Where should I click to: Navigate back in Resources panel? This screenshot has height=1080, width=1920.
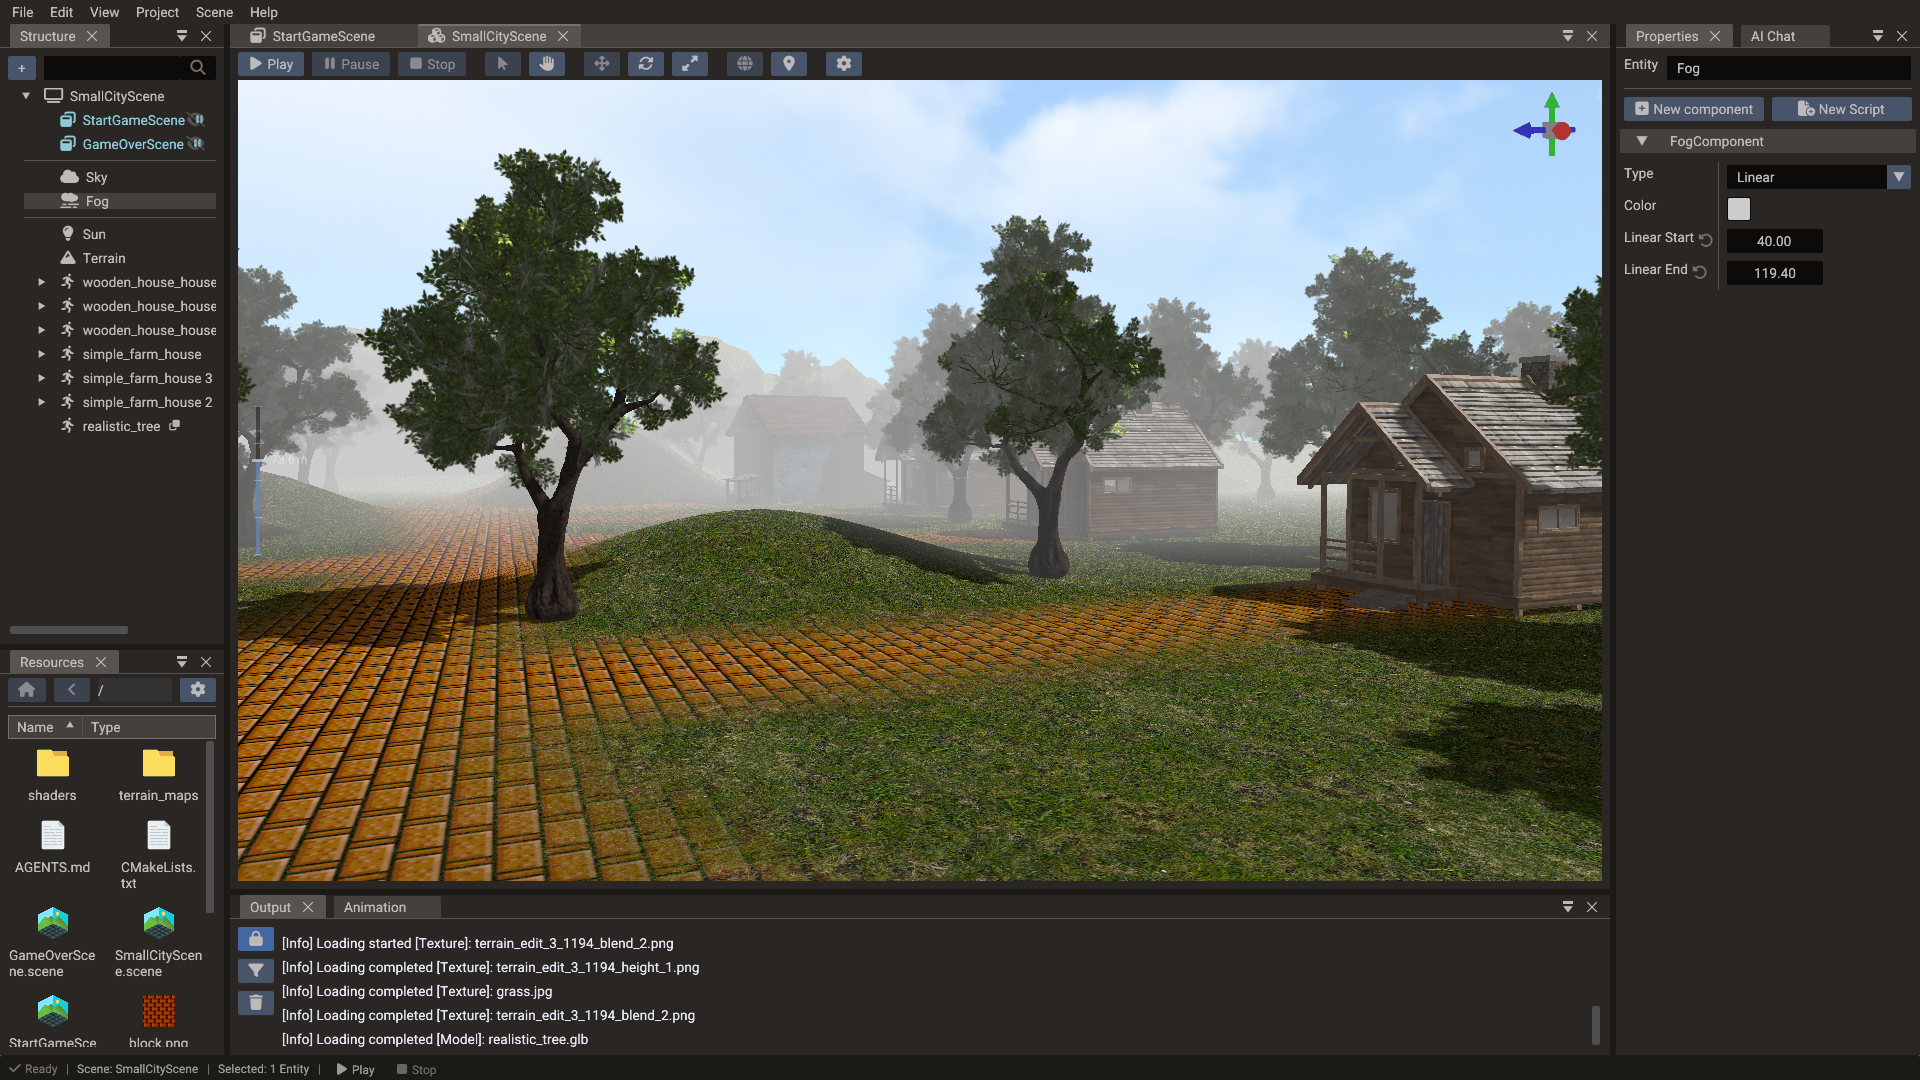click(71, 690)
